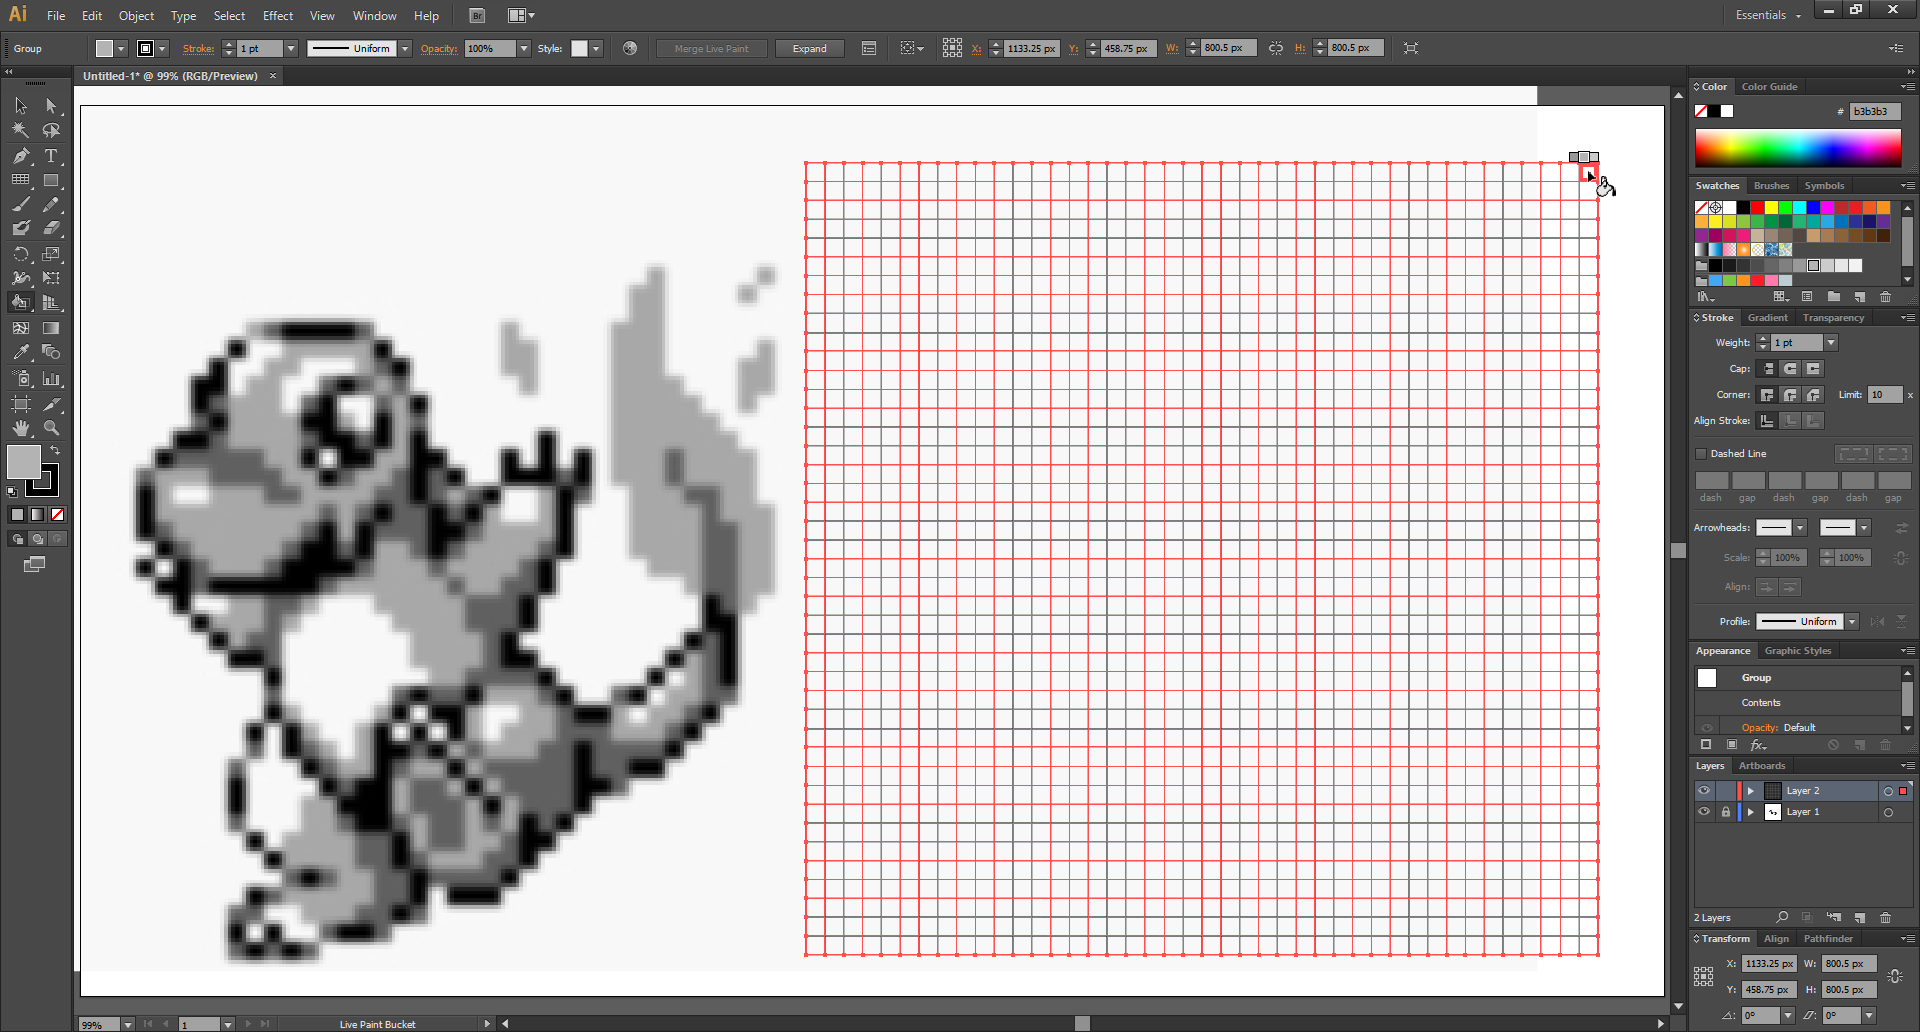
Task: Click Layer 1 target circle
Action: click(1888, 812)
